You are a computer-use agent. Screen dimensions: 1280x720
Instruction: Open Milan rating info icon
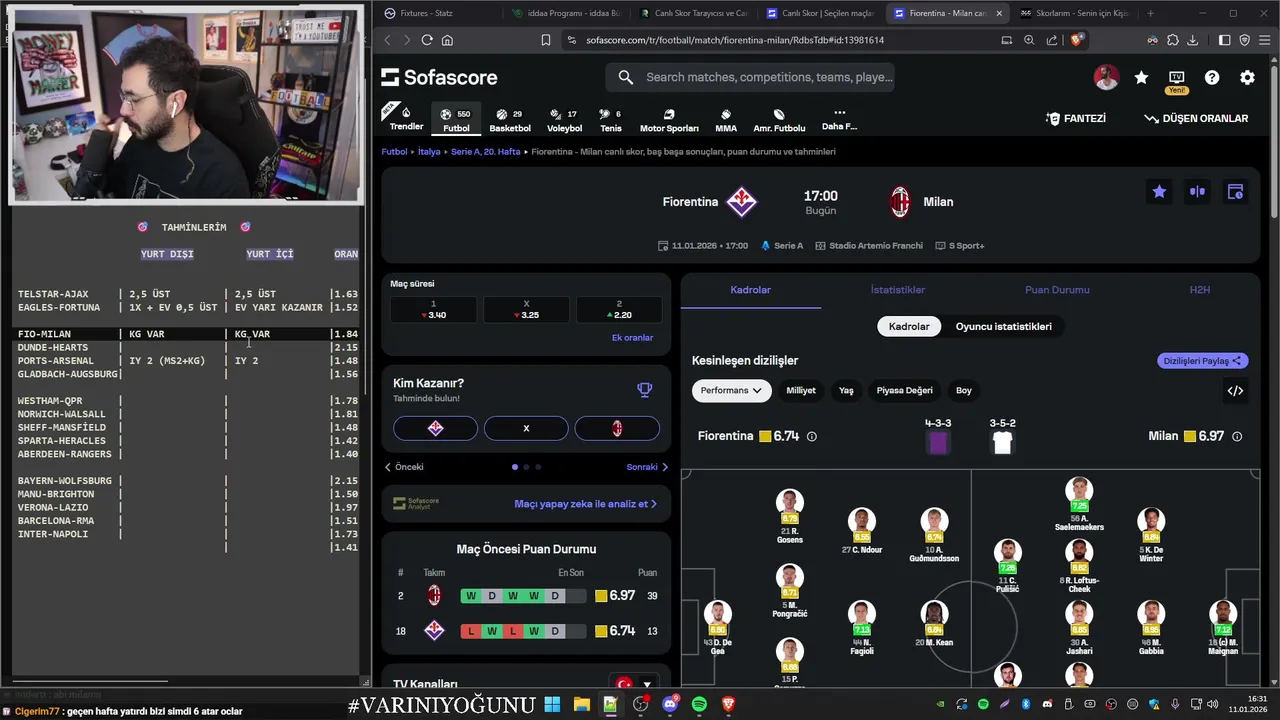coord(1237,436)
